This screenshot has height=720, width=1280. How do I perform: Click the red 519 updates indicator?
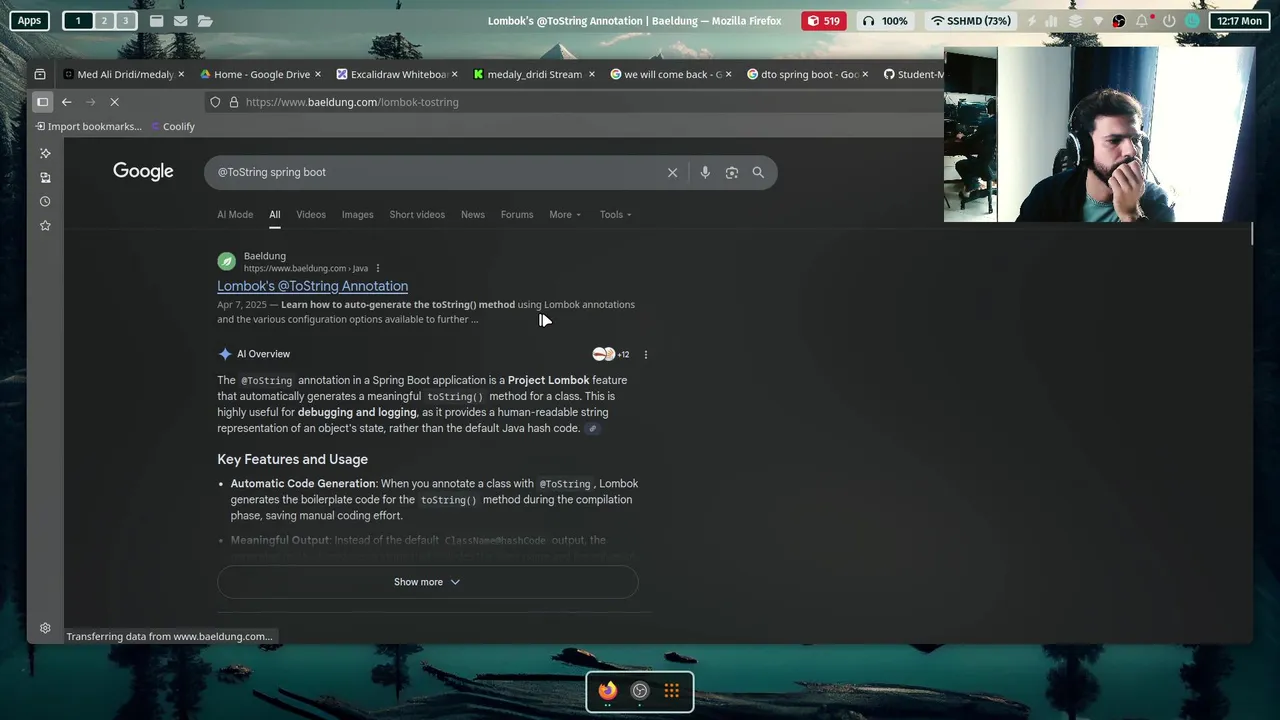(x=823, y=20)
